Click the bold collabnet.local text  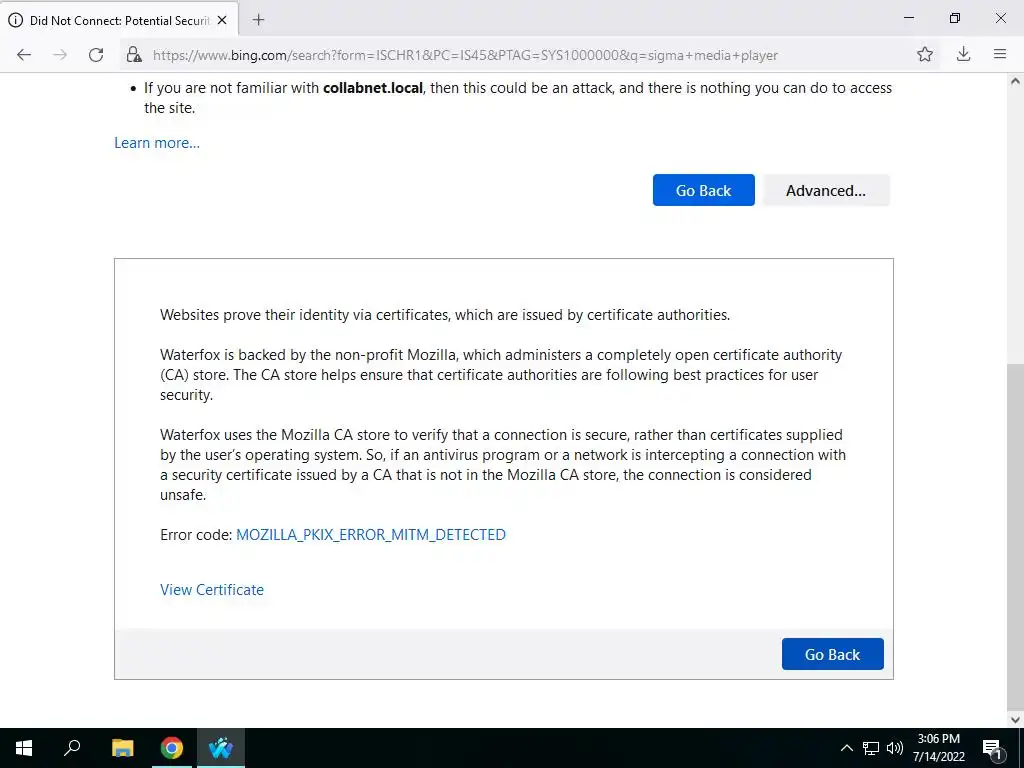pyautogui.click(x=373, y=88)
